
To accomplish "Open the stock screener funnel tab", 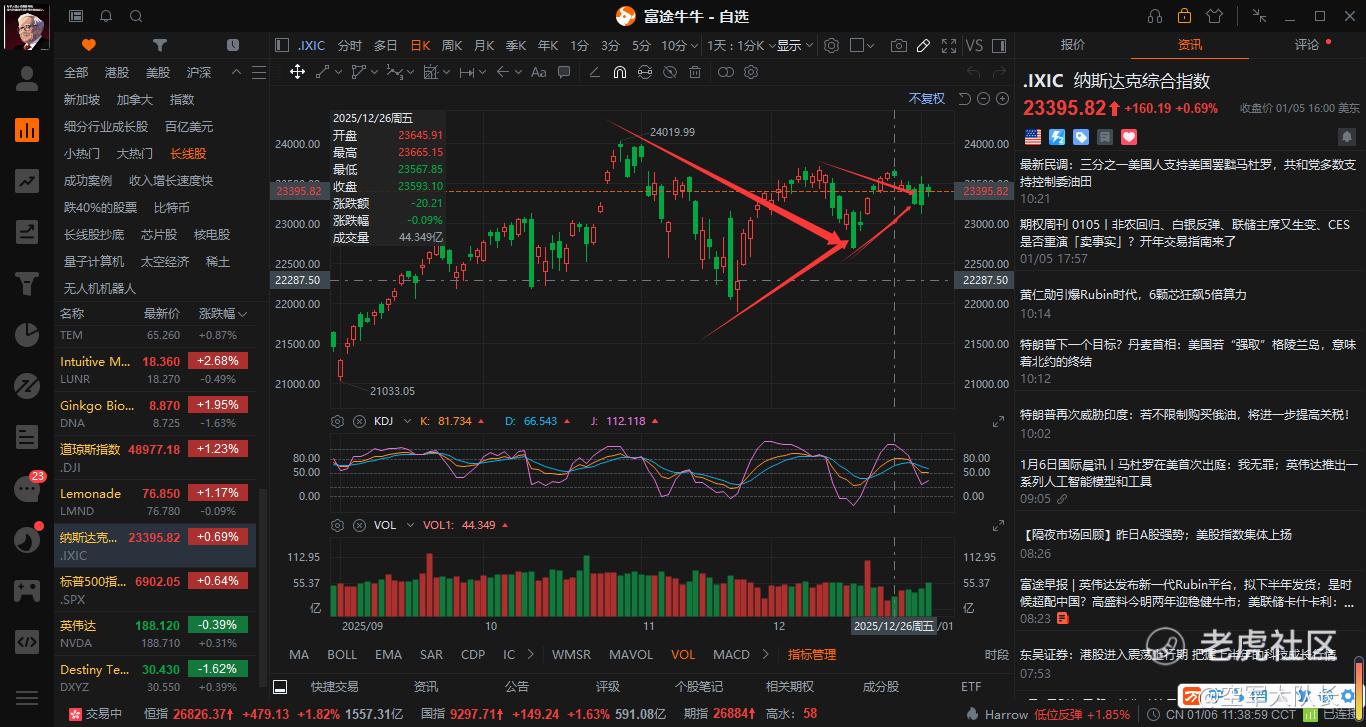I will tap(160, 45).
